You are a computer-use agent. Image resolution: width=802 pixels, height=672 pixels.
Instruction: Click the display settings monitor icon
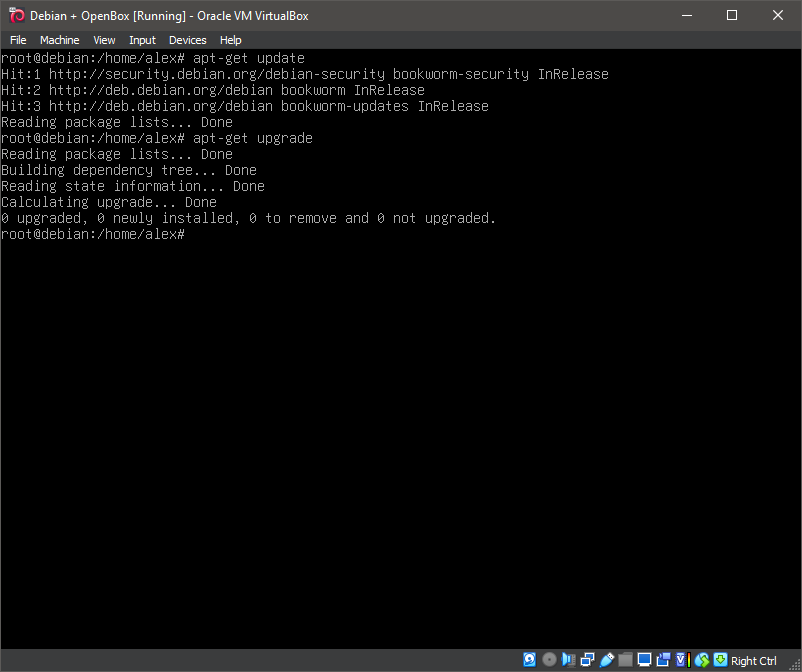tap(644, 660)
